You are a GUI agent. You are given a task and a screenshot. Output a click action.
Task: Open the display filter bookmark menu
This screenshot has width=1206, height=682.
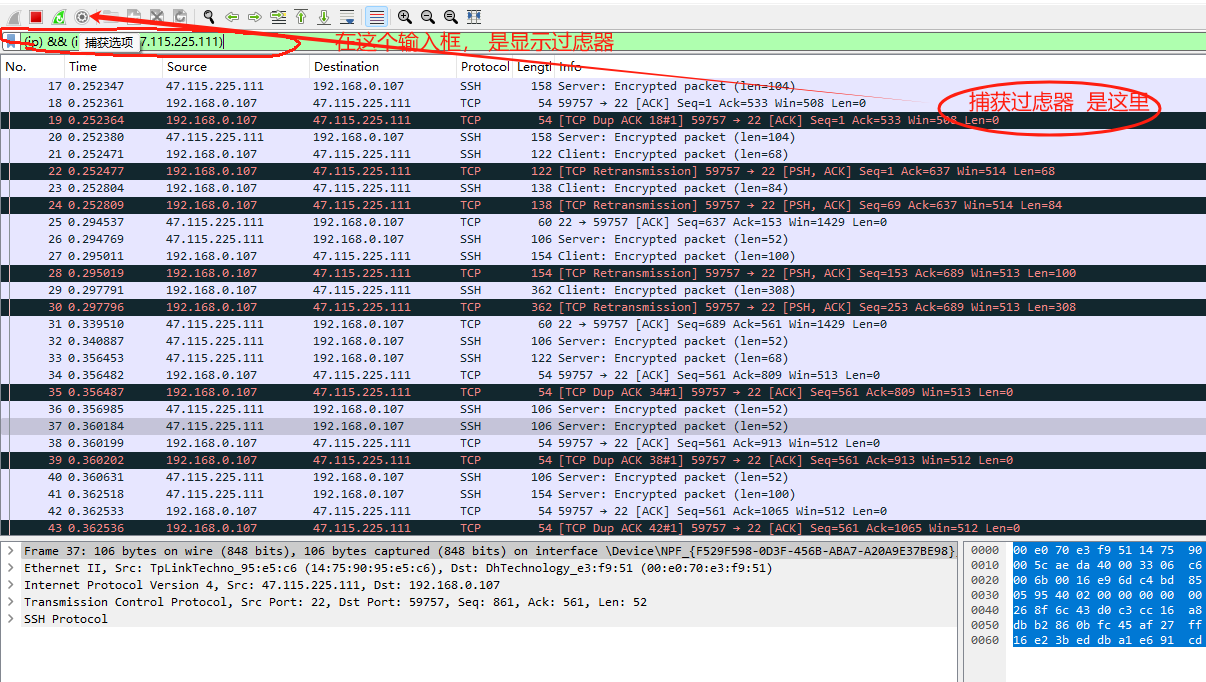[x=11, y=42]
